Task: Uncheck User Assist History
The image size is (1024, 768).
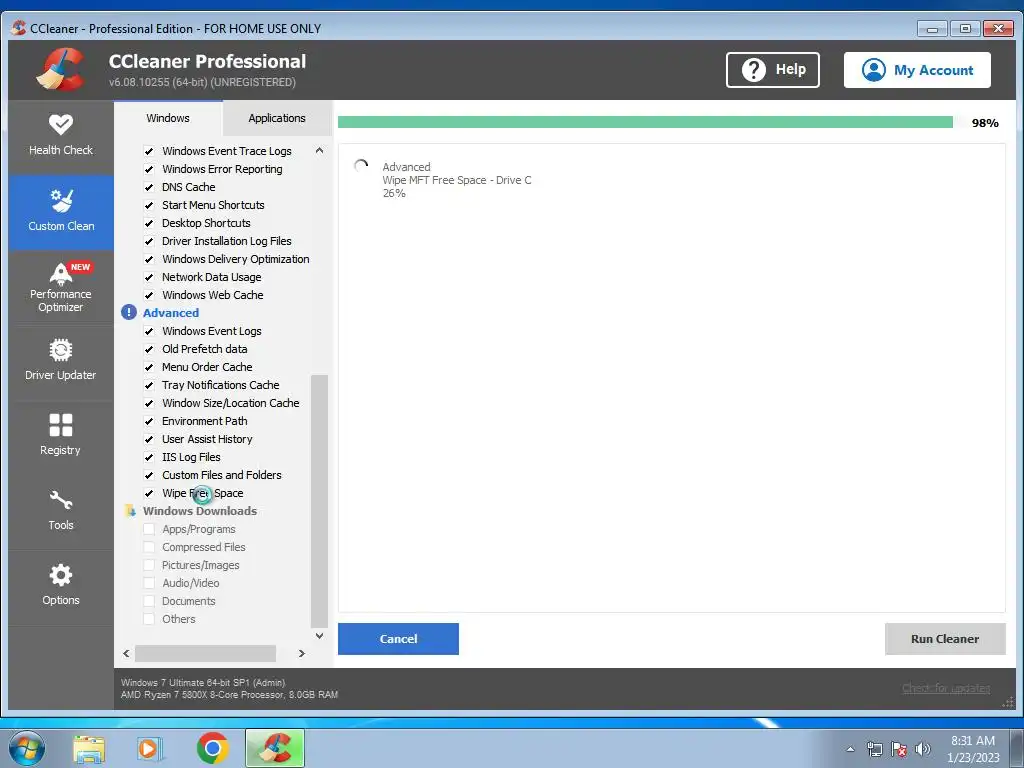Action: (x=149, y=439)
